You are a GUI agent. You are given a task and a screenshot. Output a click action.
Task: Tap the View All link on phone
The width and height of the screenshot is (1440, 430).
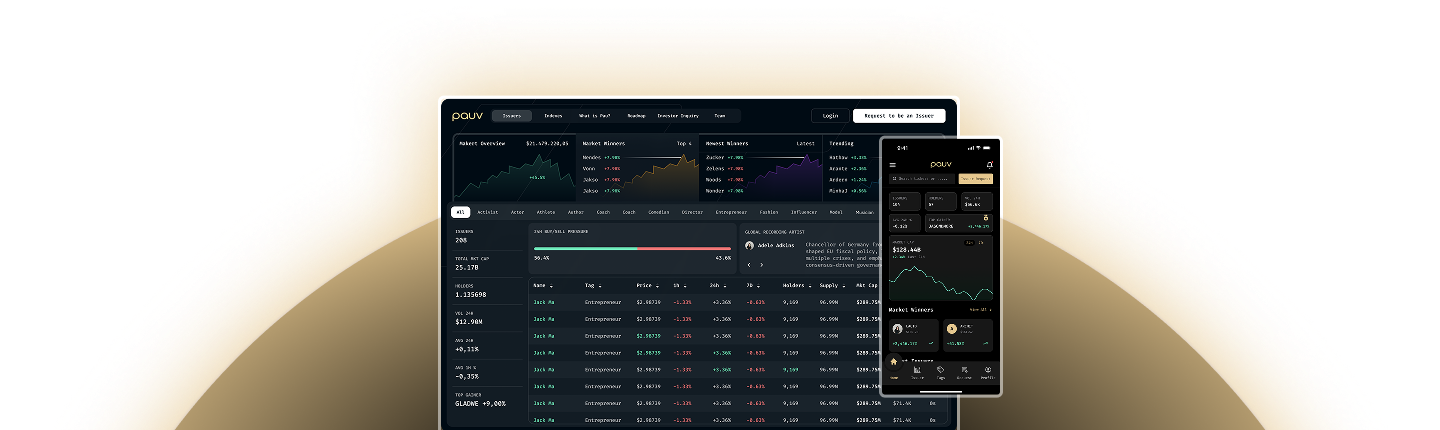(980, 309)
